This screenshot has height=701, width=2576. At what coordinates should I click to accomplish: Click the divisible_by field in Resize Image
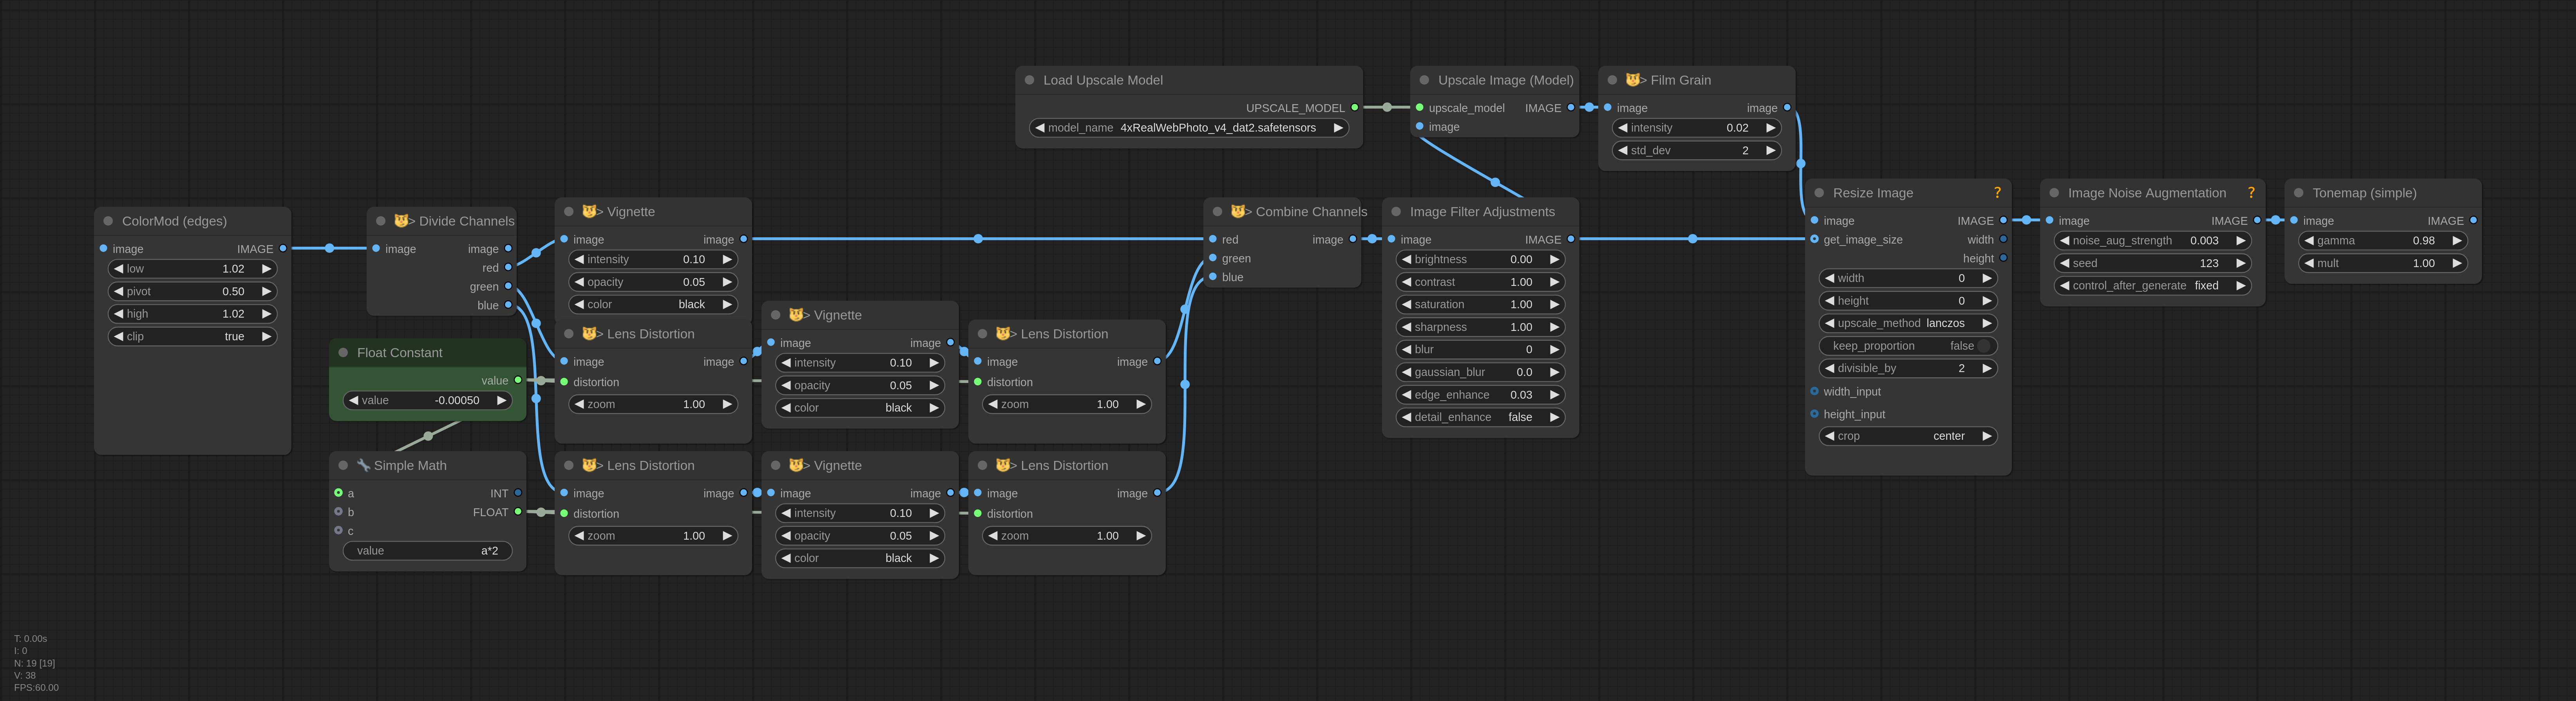(x=1908, y=369)
